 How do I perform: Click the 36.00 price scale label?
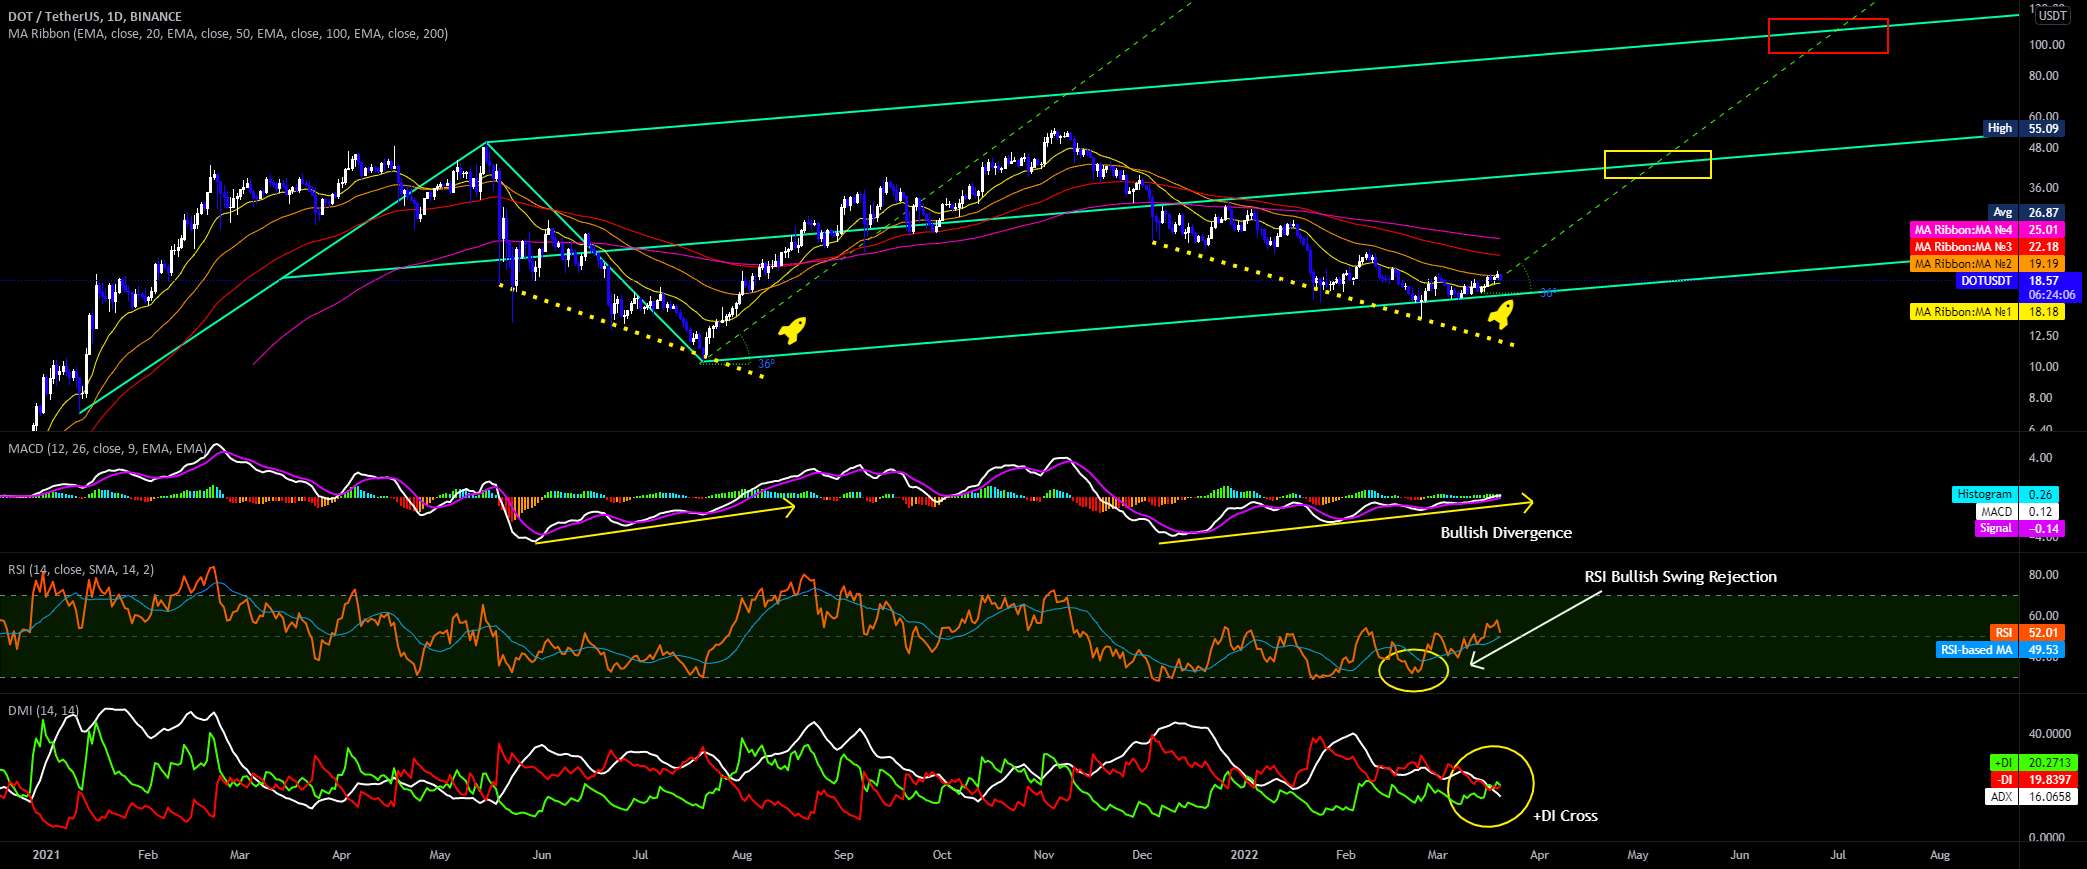tap(2045, 188)
